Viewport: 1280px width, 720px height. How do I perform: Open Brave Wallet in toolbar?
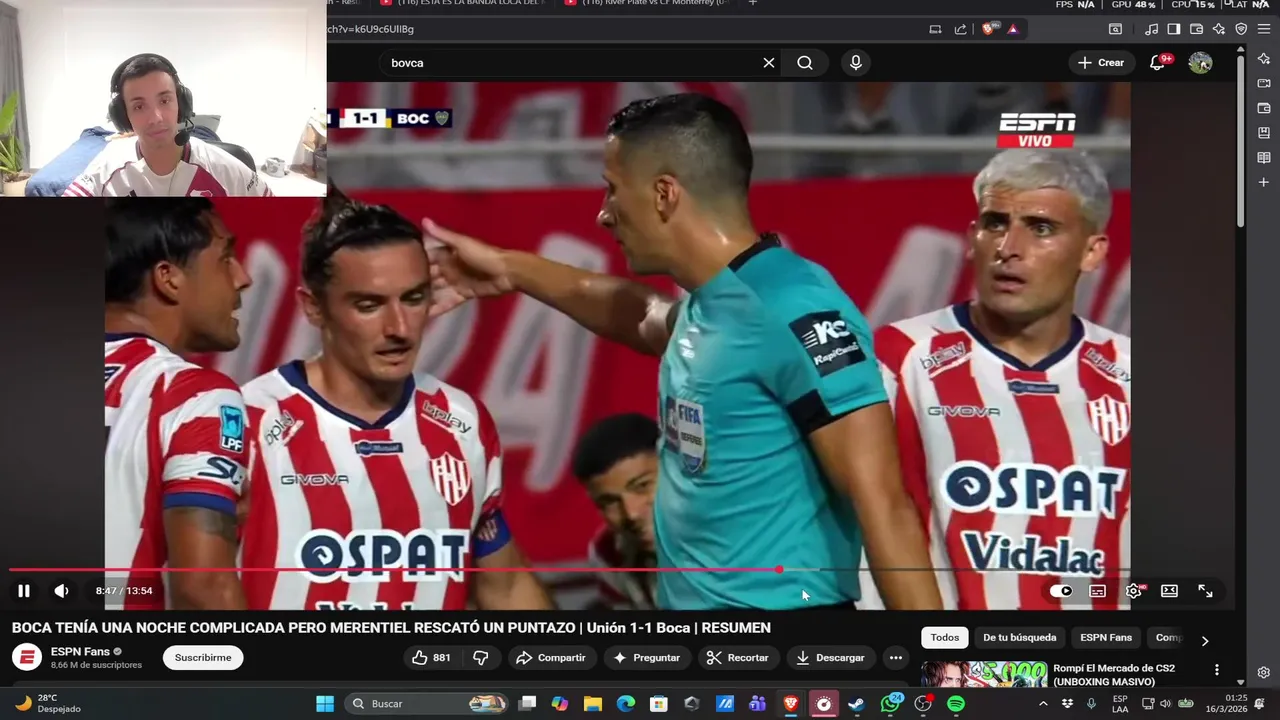tap(1197, 29)
